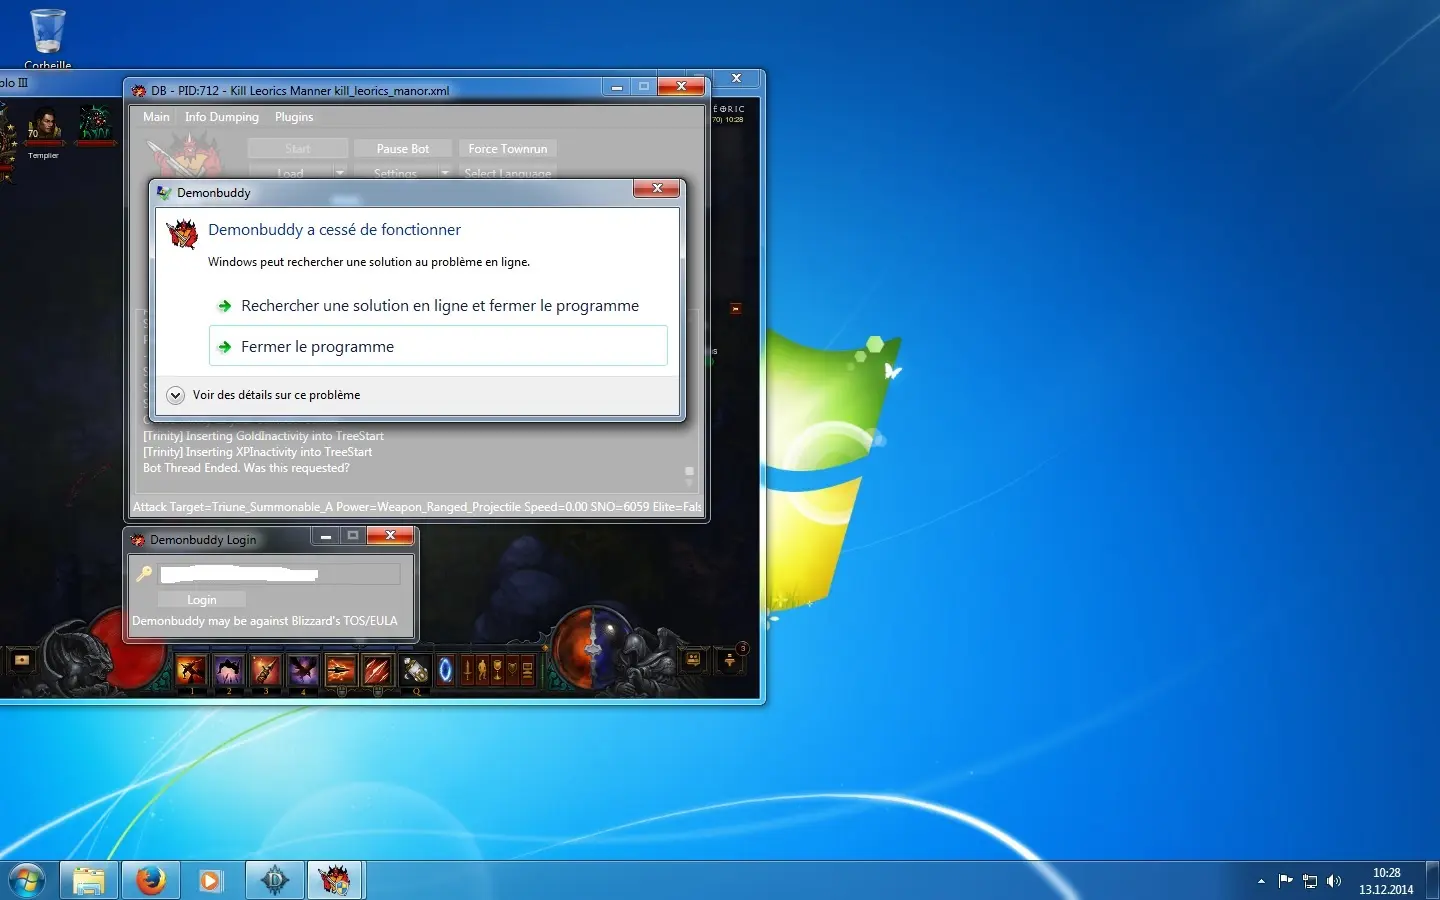Image resolution: width=1440 pixels, height=900 pixels.
Task: Click 'Demonbuddy may be against Blizzard's TOS/EULA' text
Action: [x=265, y=621]
